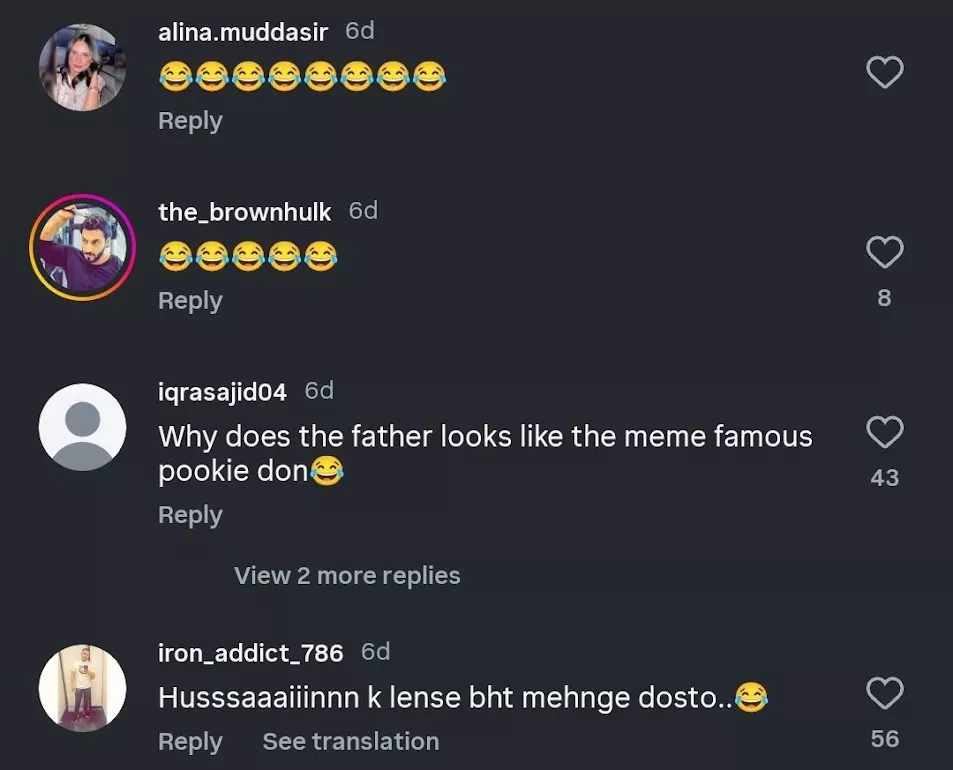Viewport: 953px width, 770px height.
Task: Open the alina.muddasir username link
Action: [243, 32]
